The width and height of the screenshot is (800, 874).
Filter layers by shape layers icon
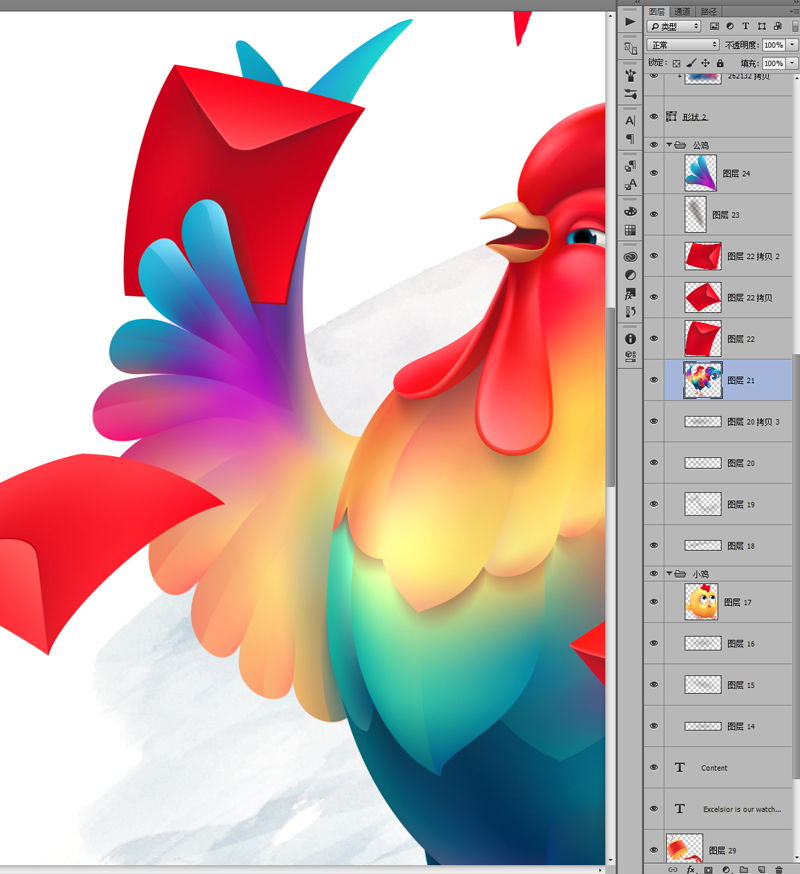point(762,26)
